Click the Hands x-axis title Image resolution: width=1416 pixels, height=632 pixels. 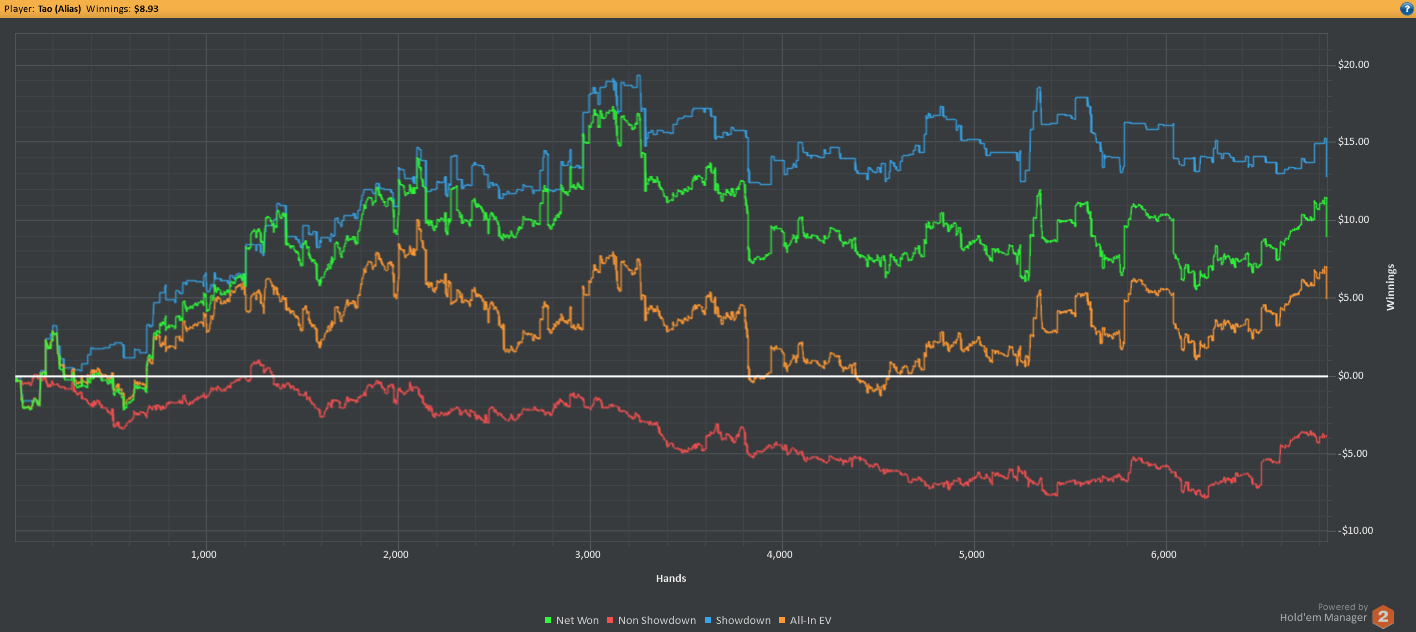671,578
